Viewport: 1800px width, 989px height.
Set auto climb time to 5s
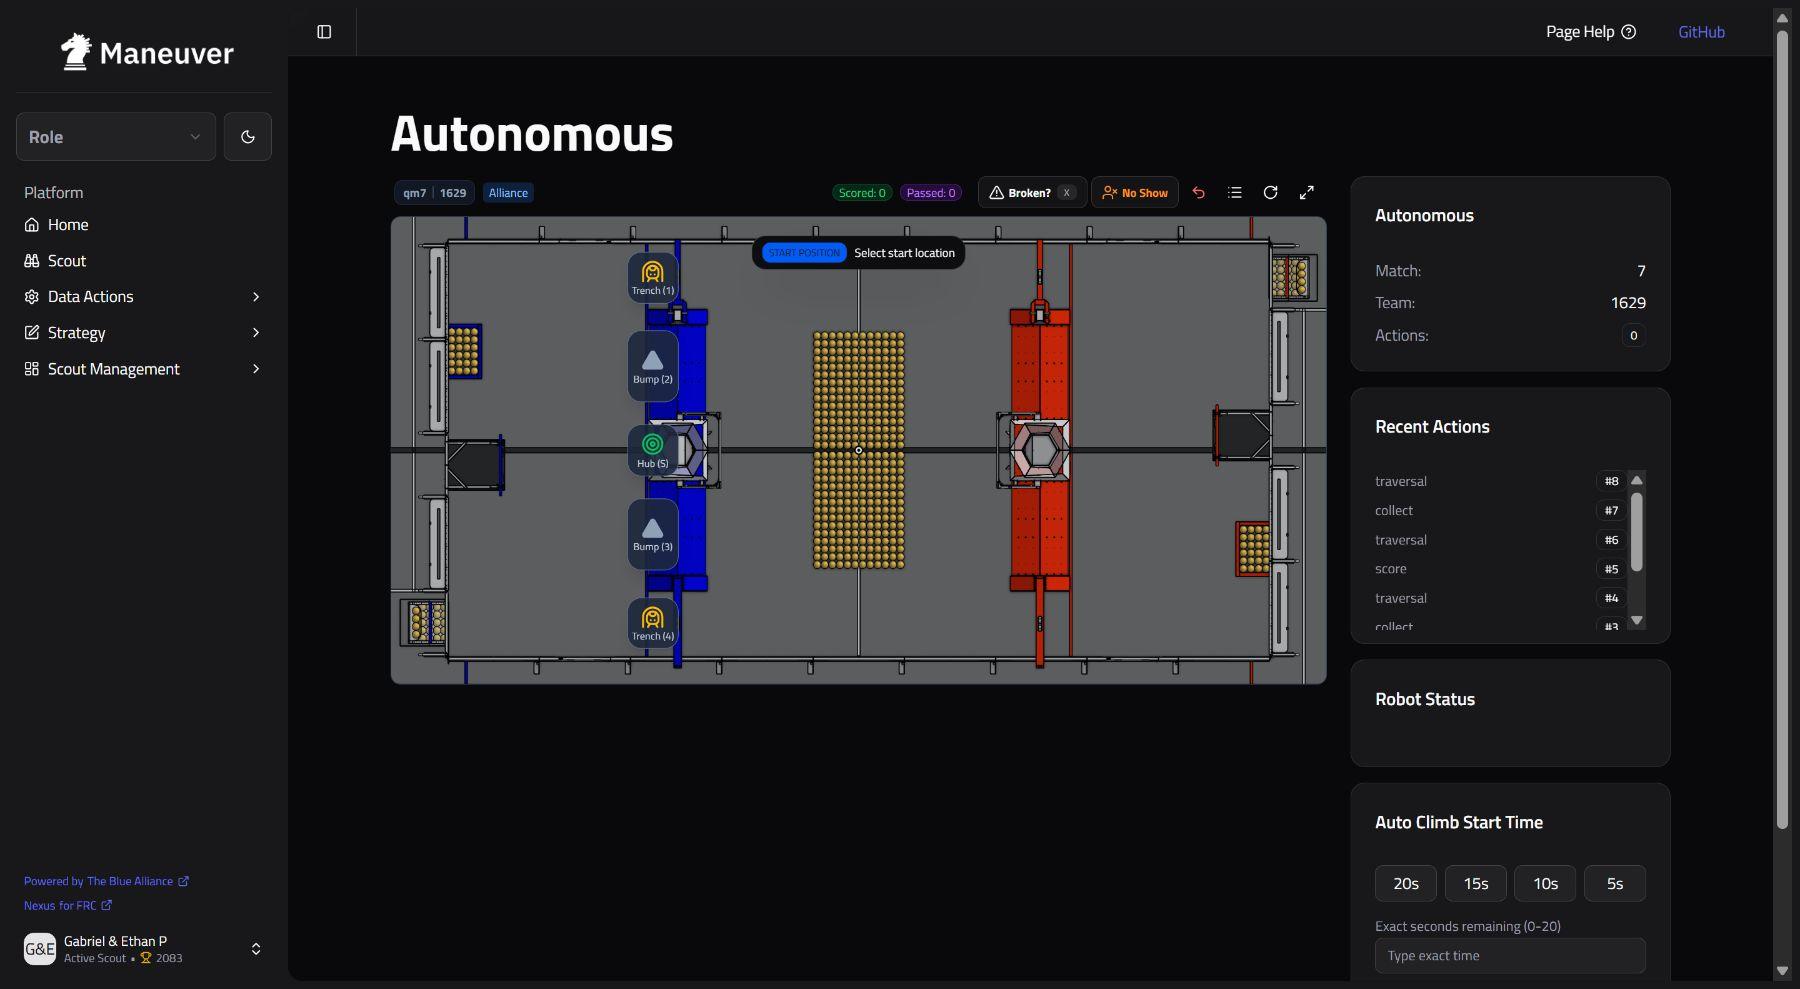pos(1615,884)
